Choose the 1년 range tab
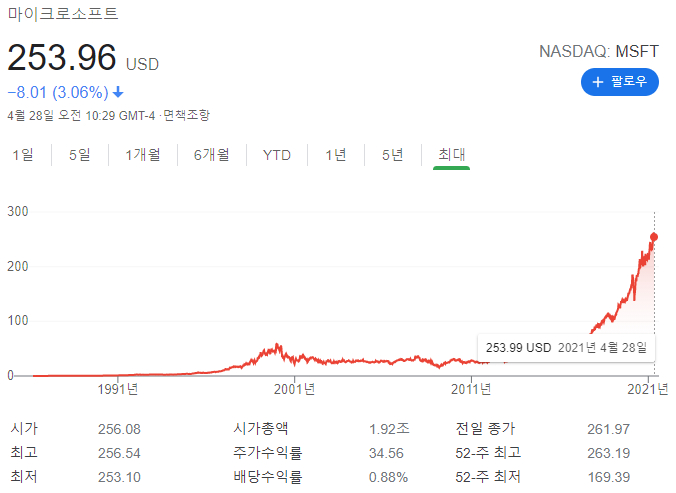The width and height of the screenshot is (676, 493). click(x=336, y=155)
